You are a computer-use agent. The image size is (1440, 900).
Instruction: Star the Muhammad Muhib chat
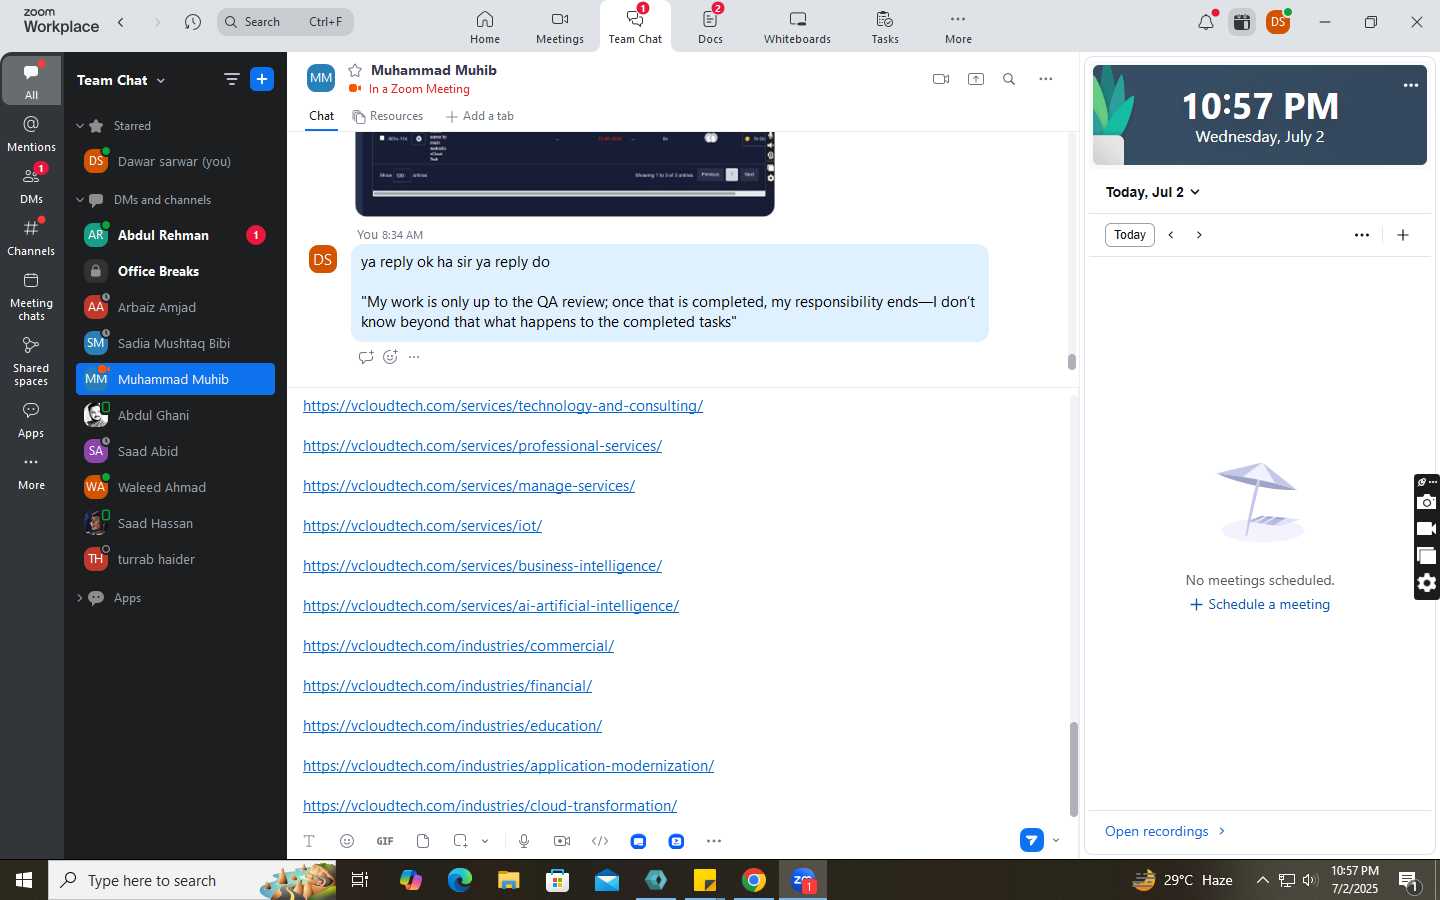(355, 70)
